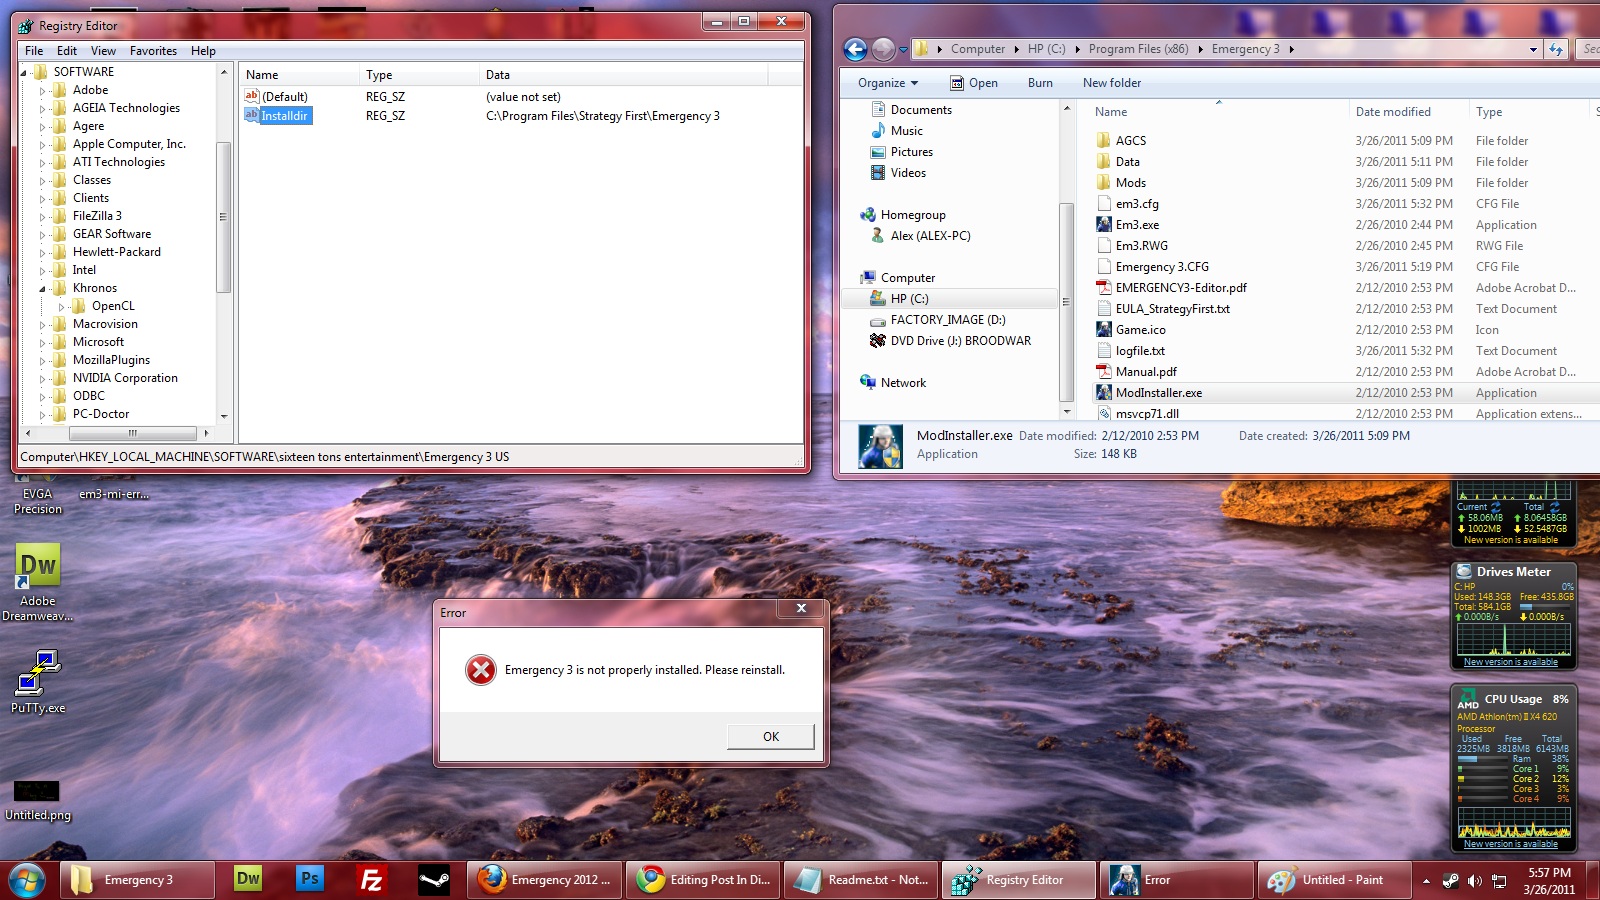Screen dimensions: 1600x900
Task: Click the Start orb on the taskbar
Action: click(x=26, y=880)
